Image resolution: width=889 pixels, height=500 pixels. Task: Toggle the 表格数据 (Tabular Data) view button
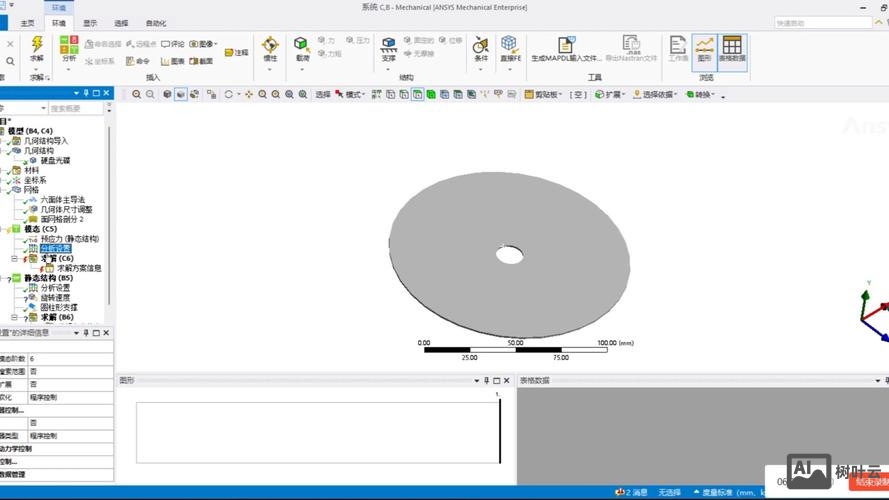pos(732,48)
